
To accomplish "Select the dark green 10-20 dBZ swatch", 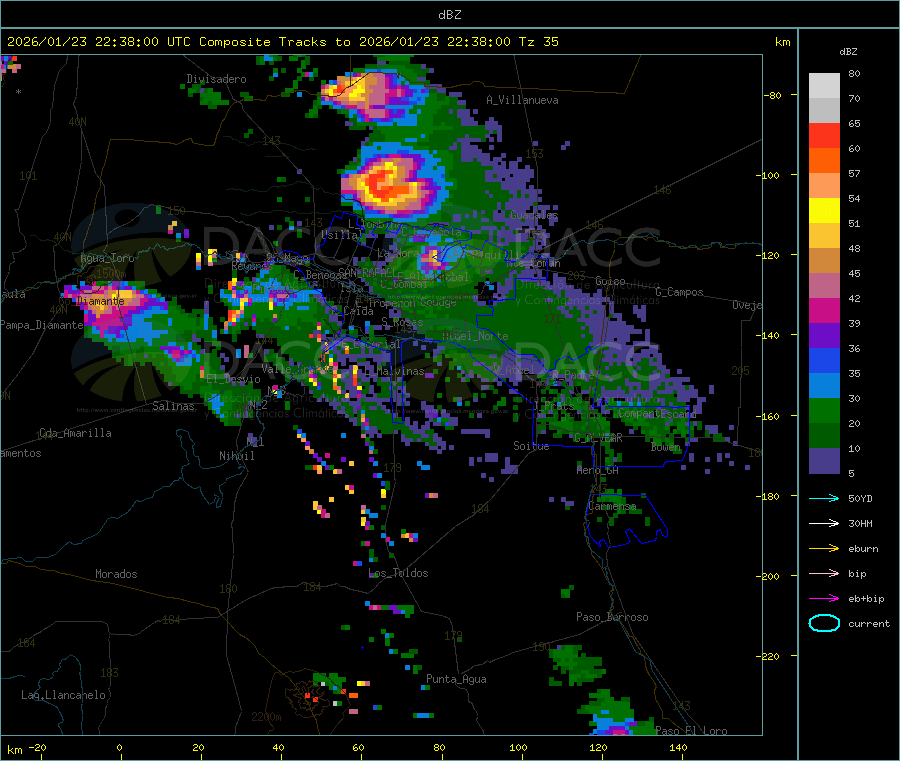I will [x=824, y=436].
